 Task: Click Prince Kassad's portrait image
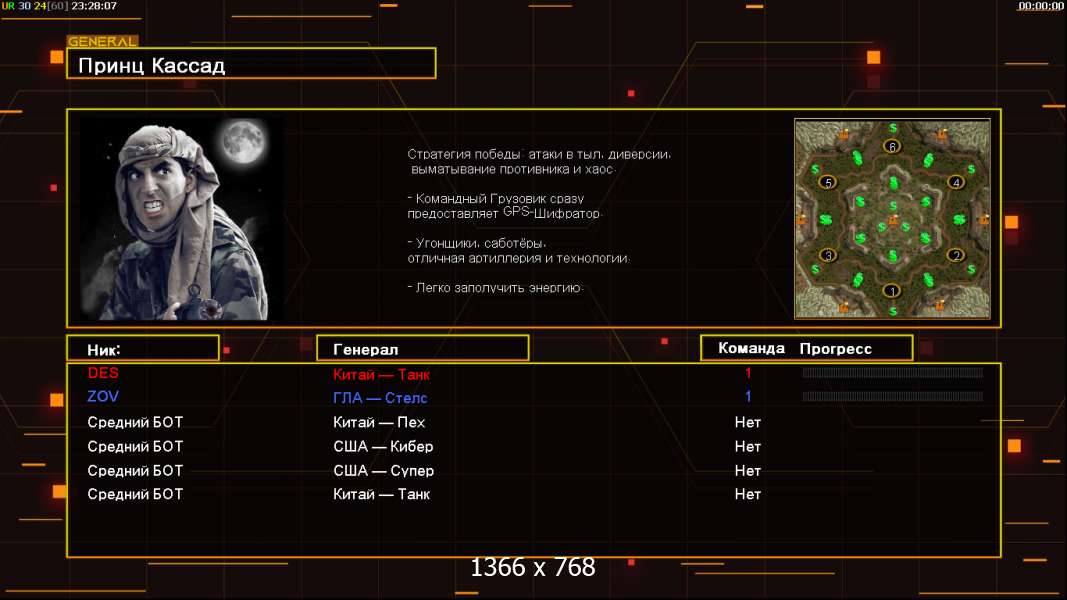180,218
